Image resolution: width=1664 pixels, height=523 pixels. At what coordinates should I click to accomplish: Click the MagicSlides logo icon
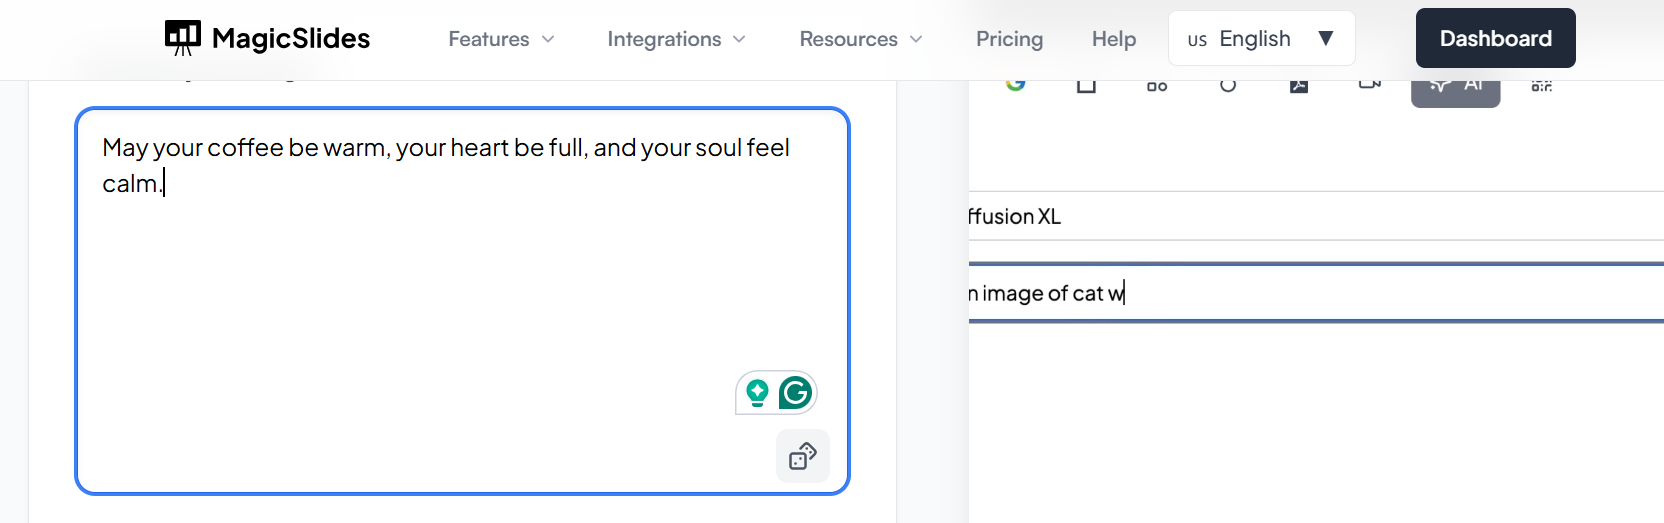[182, 38]
